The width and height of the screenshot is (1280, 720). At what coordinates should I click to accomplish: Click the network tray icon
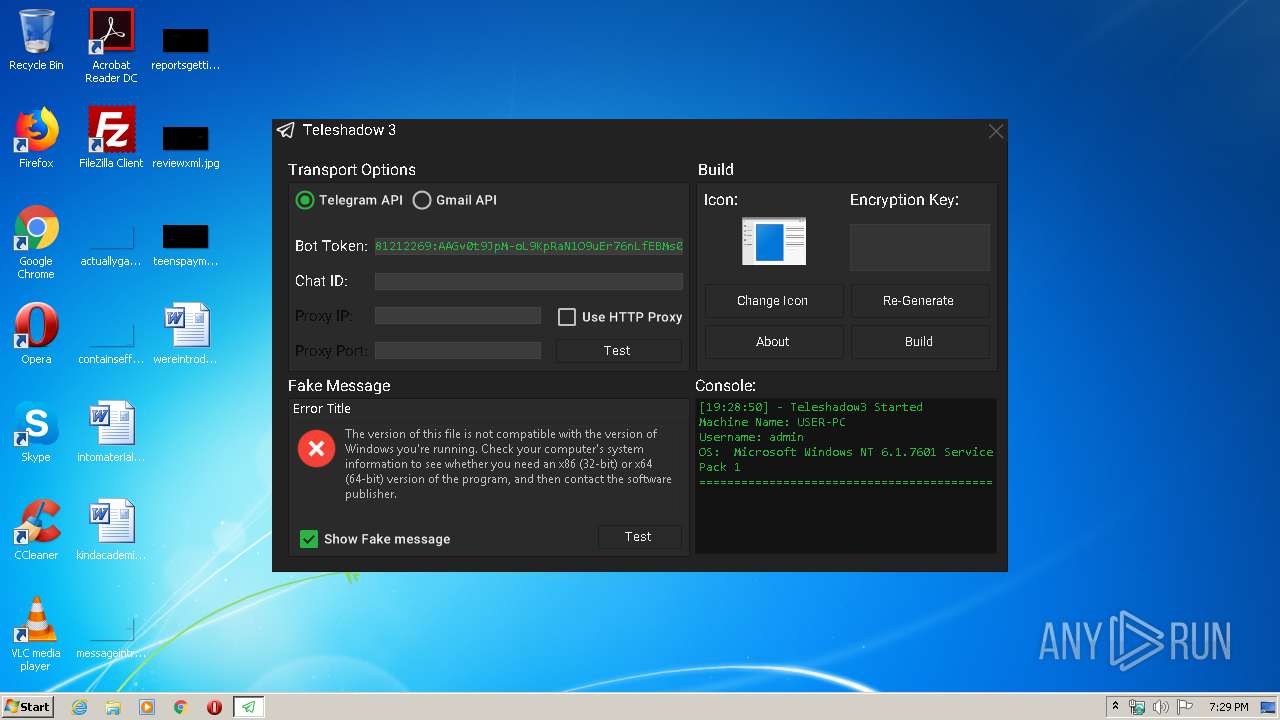click(1137, 707)
